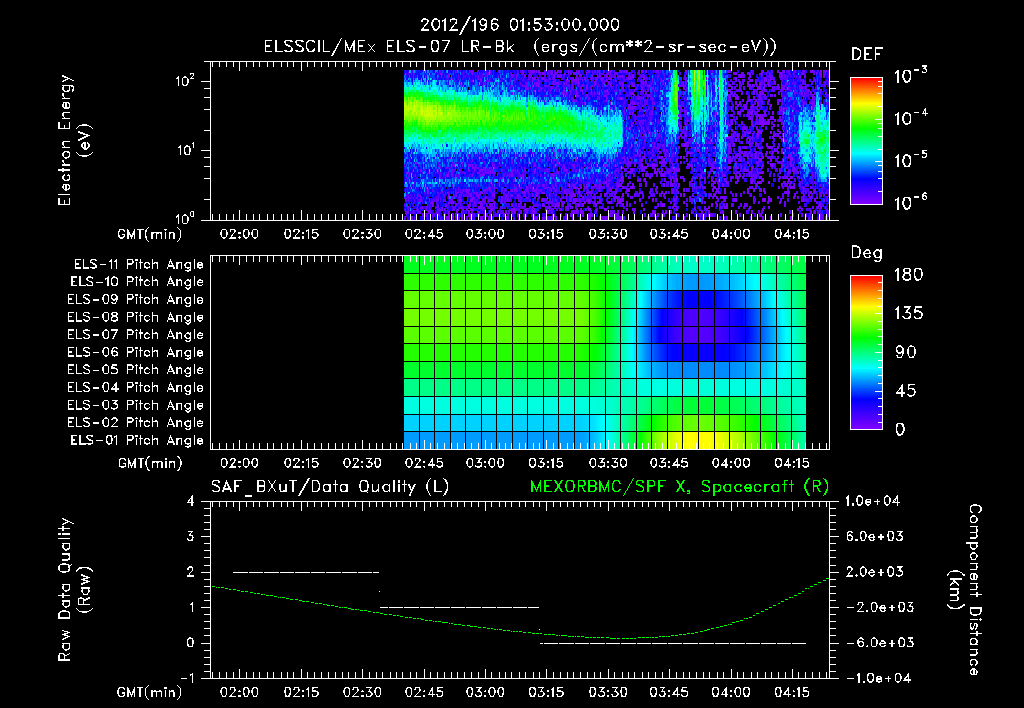
Task: Select the Raw Data Quality (Raw) axis label
Action: 74,590
